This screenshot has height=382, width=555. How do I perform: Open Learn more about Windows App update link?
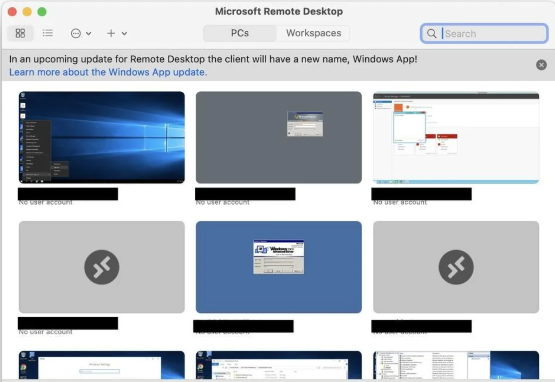click(x=108, y=72)
